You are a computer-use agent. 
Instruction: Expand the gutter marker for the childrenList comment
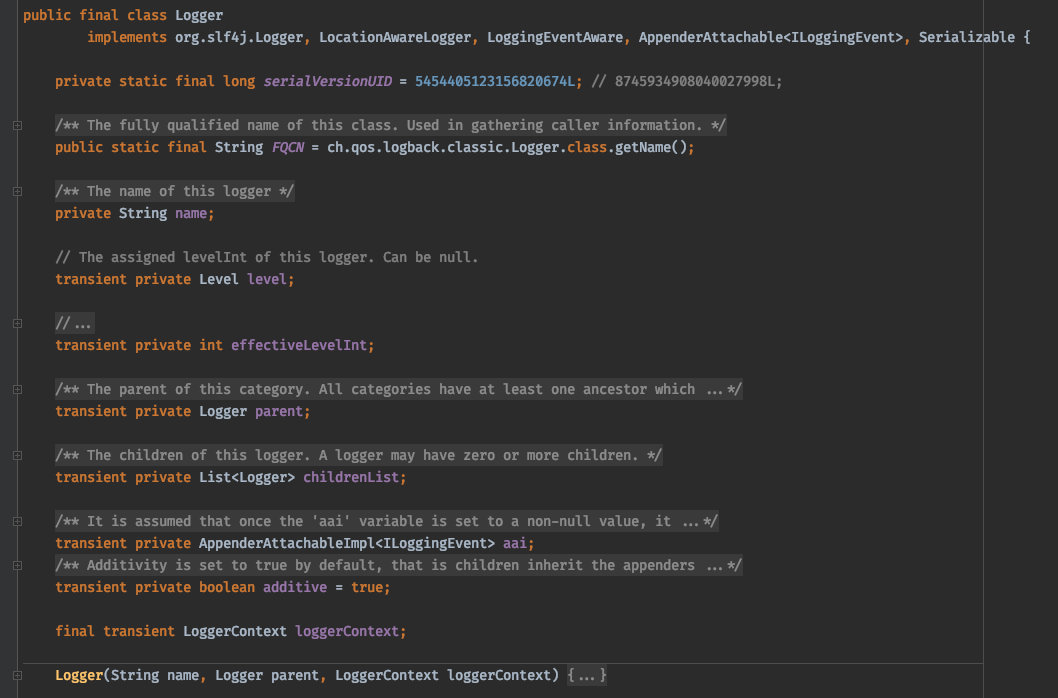pyautogui.click(x=16, y=455)
